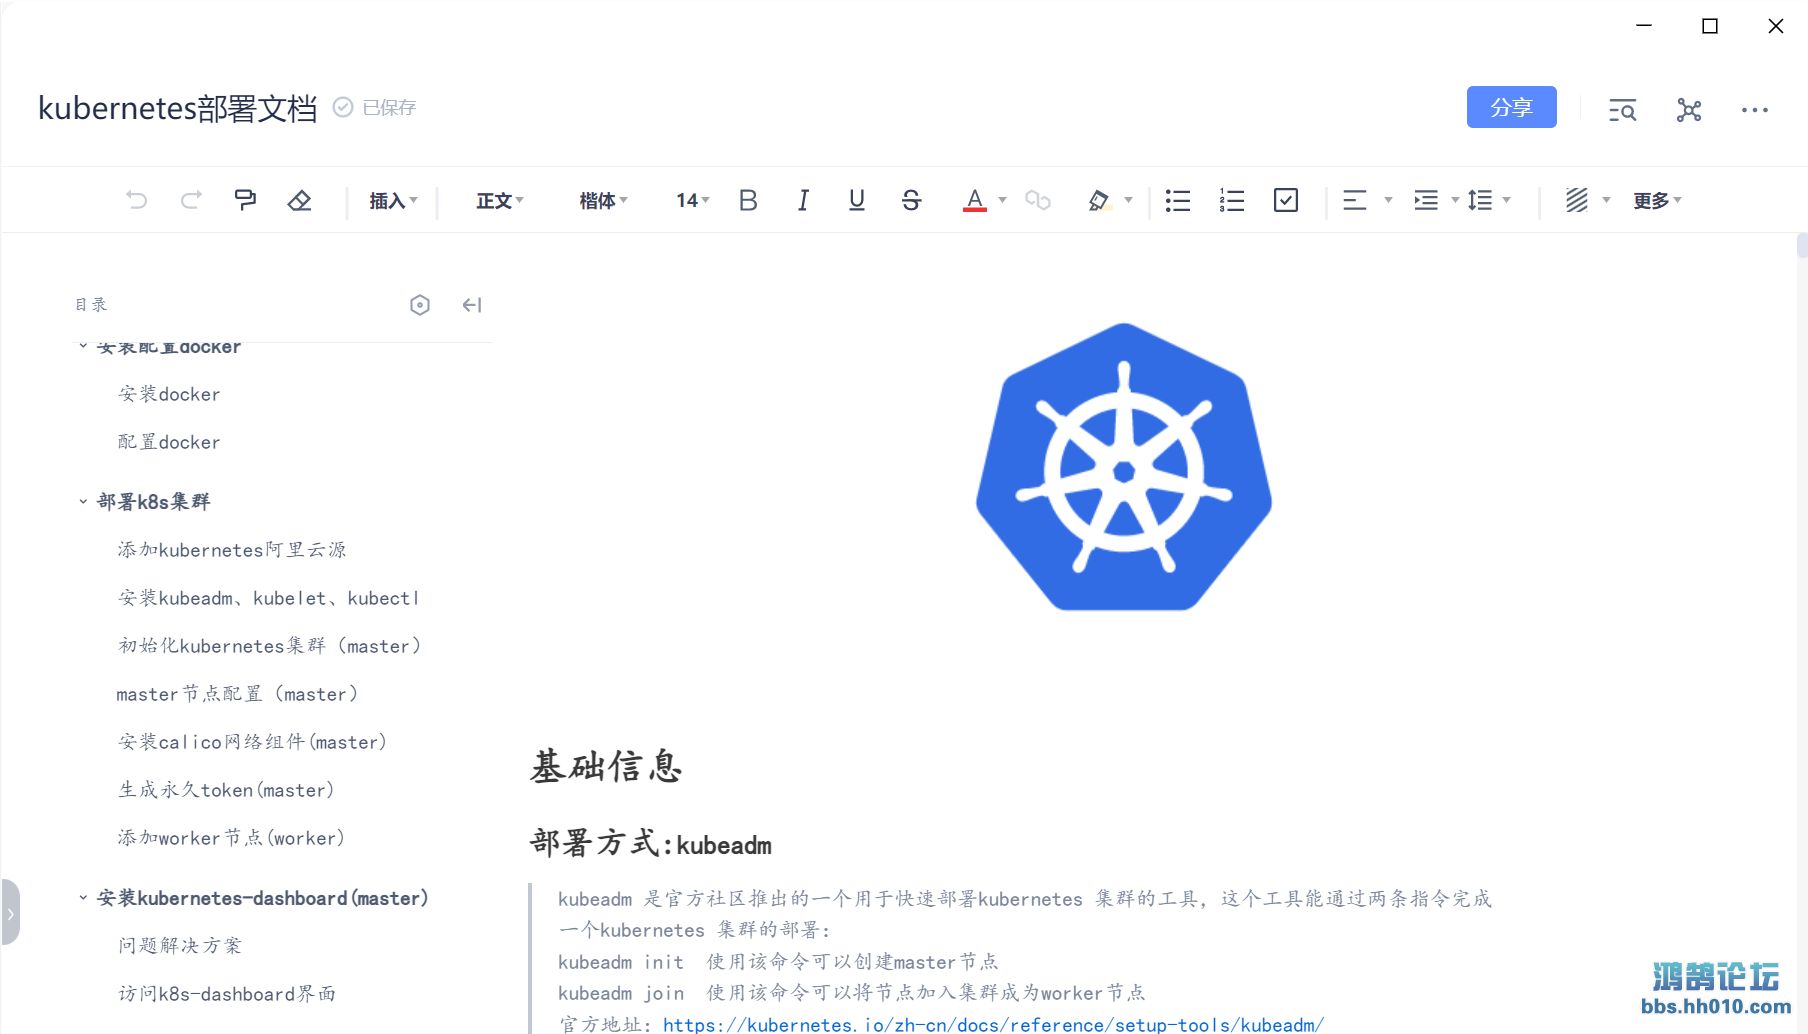Select the format painter tool
Viewport: 1808px width, 1034px height.
click(x=245, y=200)
